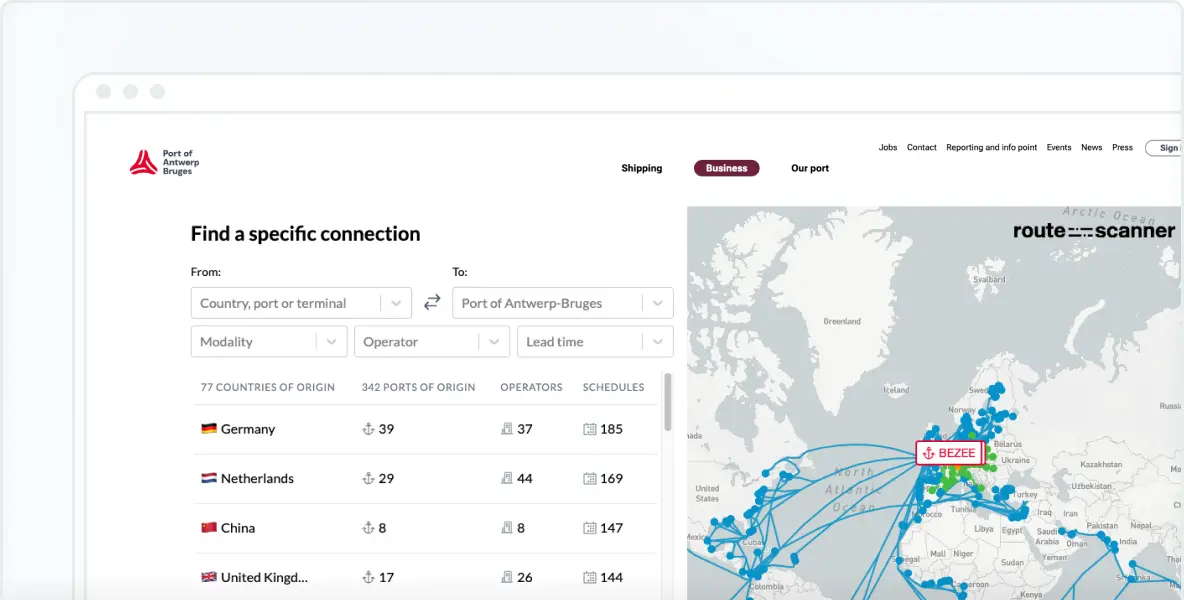Click the Port of Antwerp Bruges logo

(164, 163)
